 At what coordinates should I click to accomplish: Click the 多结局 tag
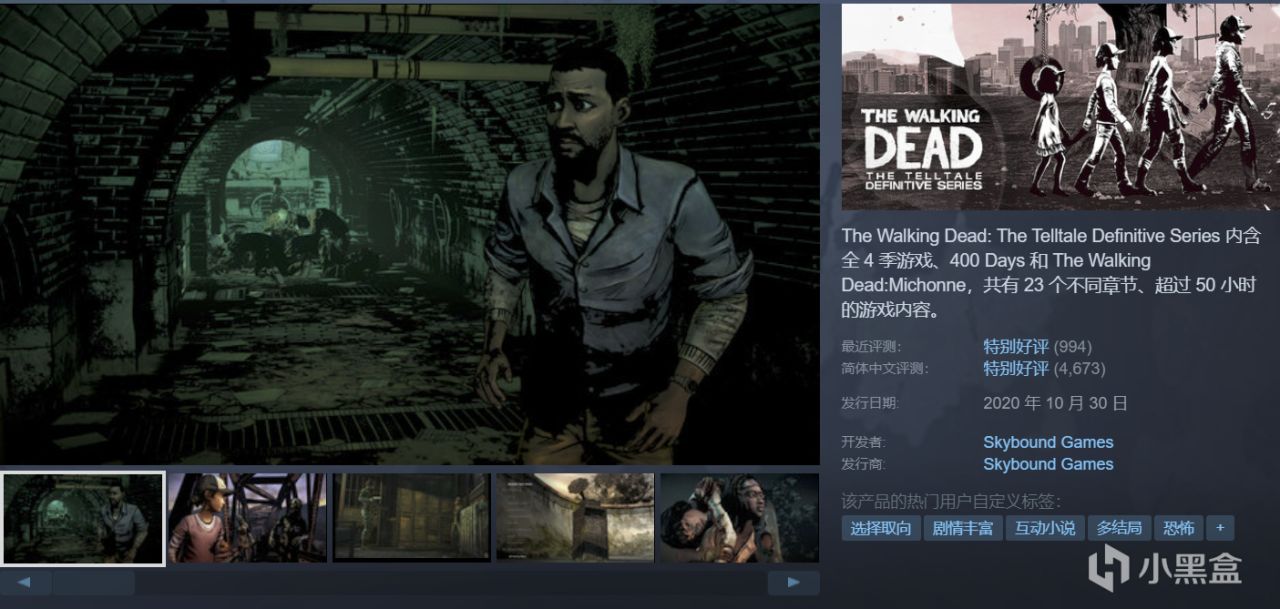pyautogui.click(x=1119, y=528)
